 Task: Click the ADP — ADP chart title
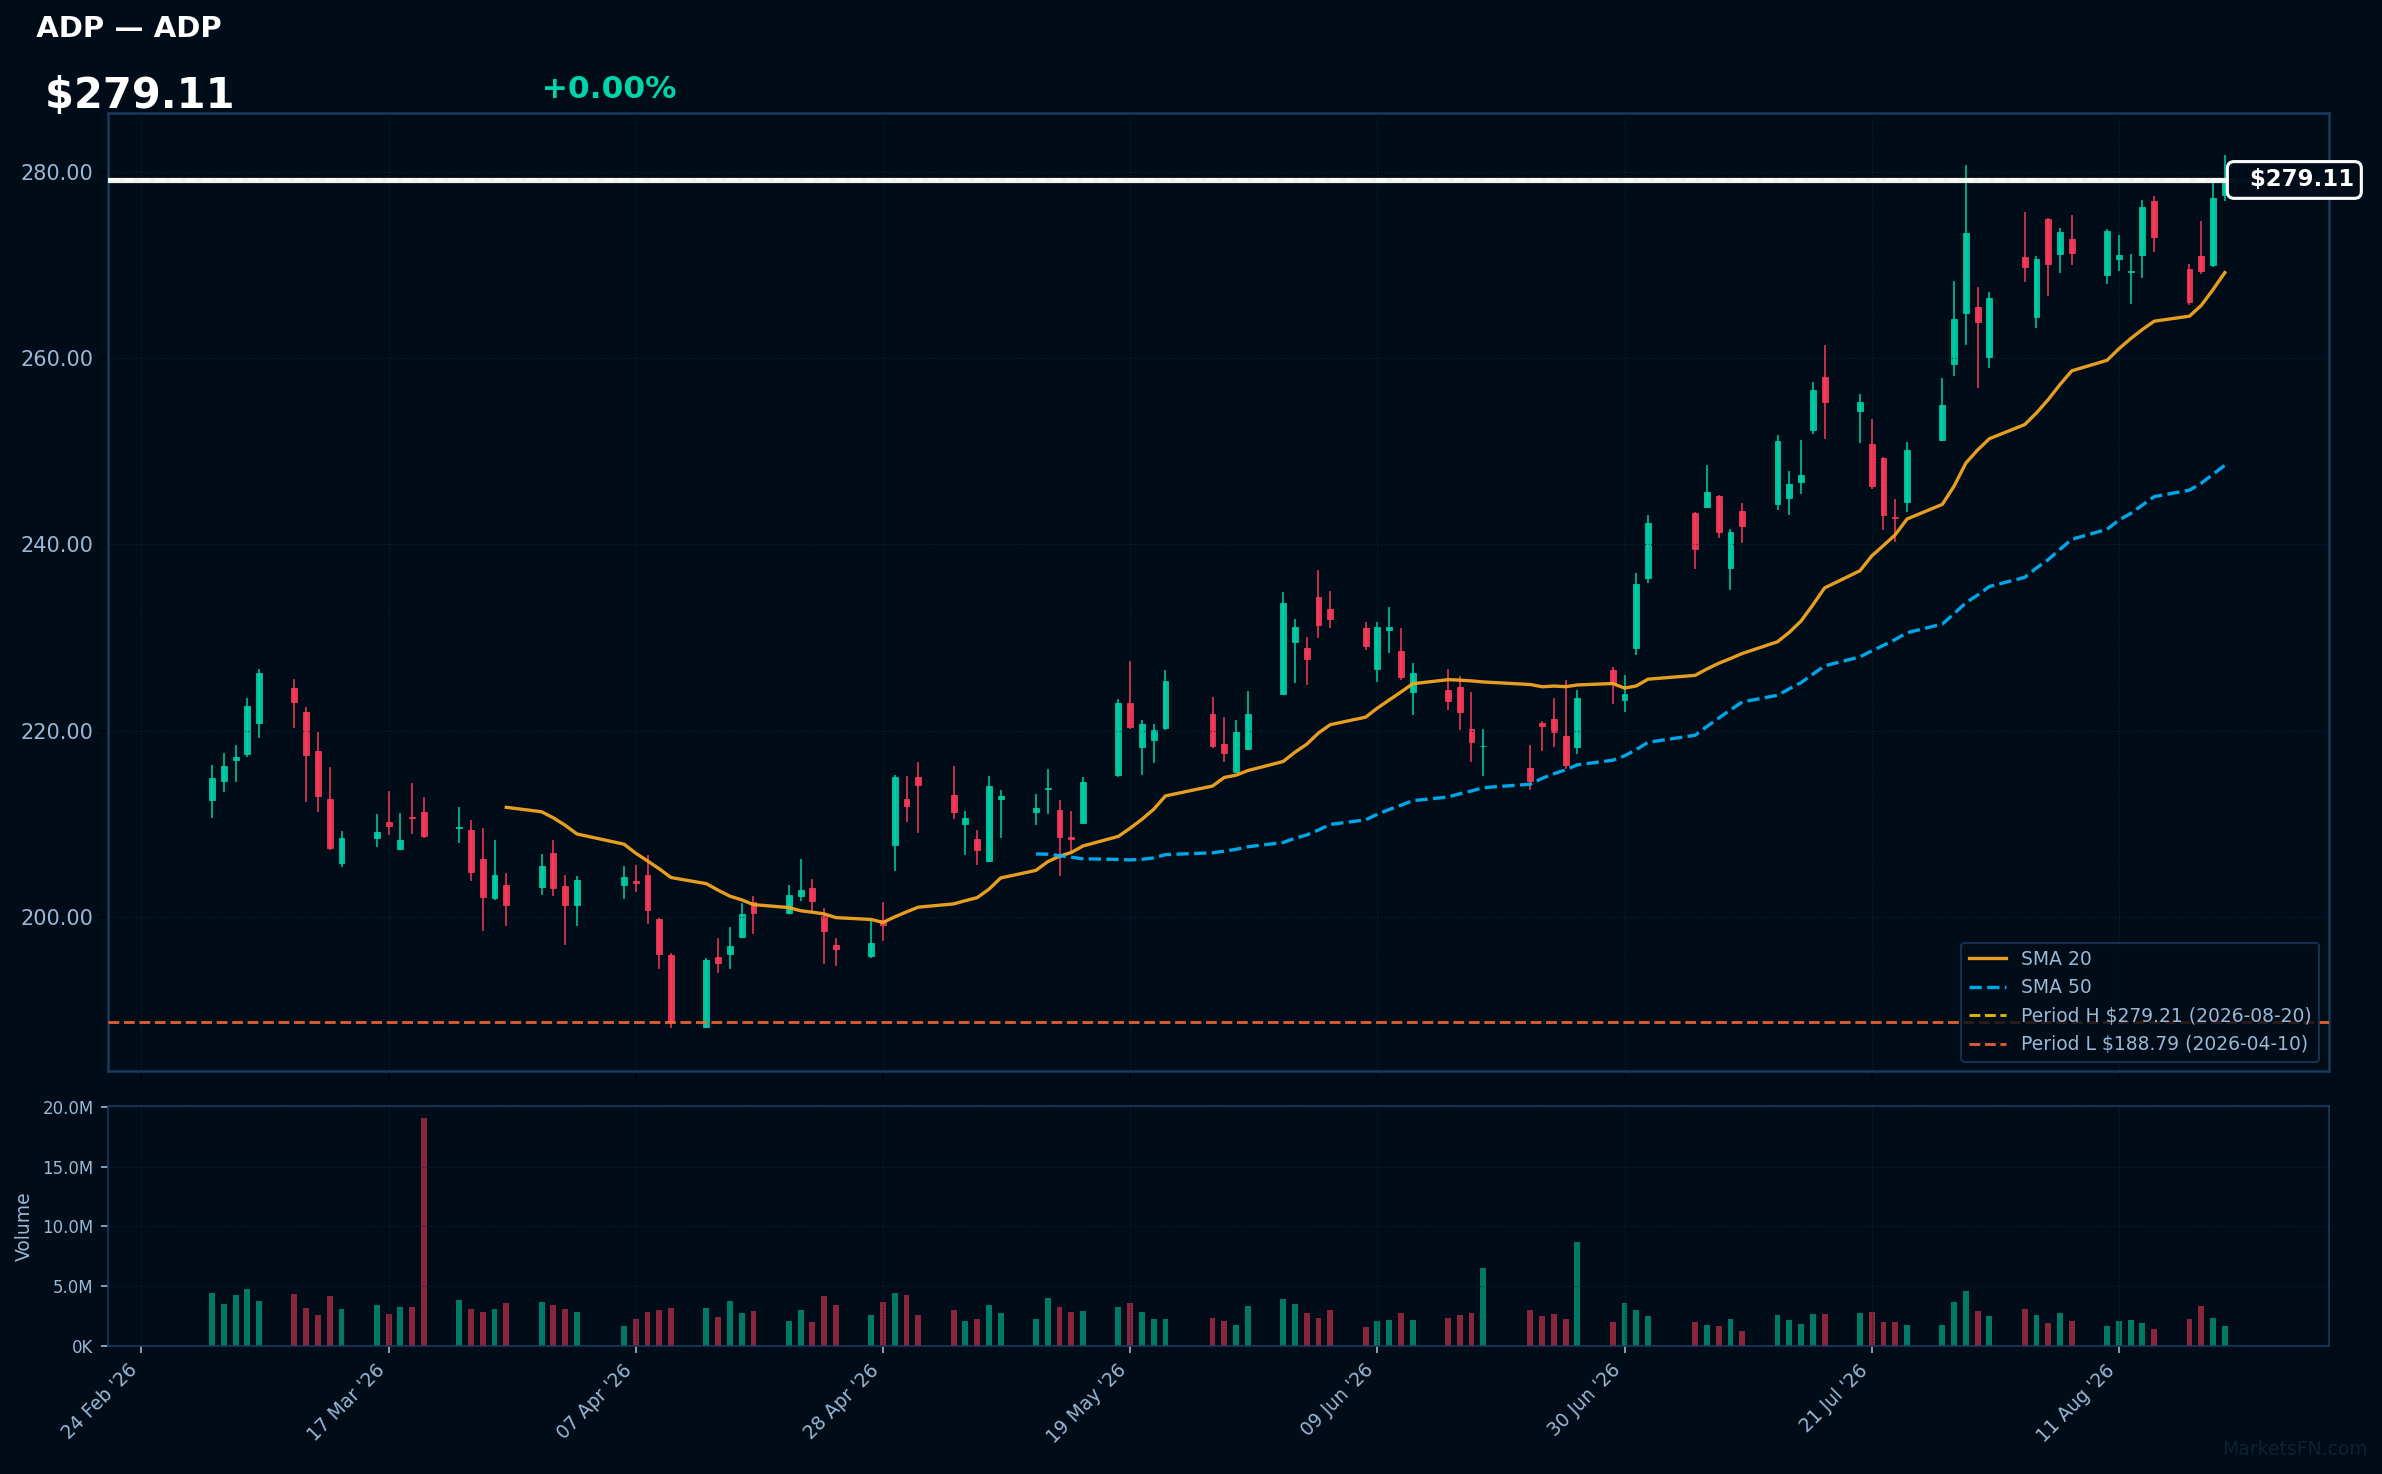128,27
